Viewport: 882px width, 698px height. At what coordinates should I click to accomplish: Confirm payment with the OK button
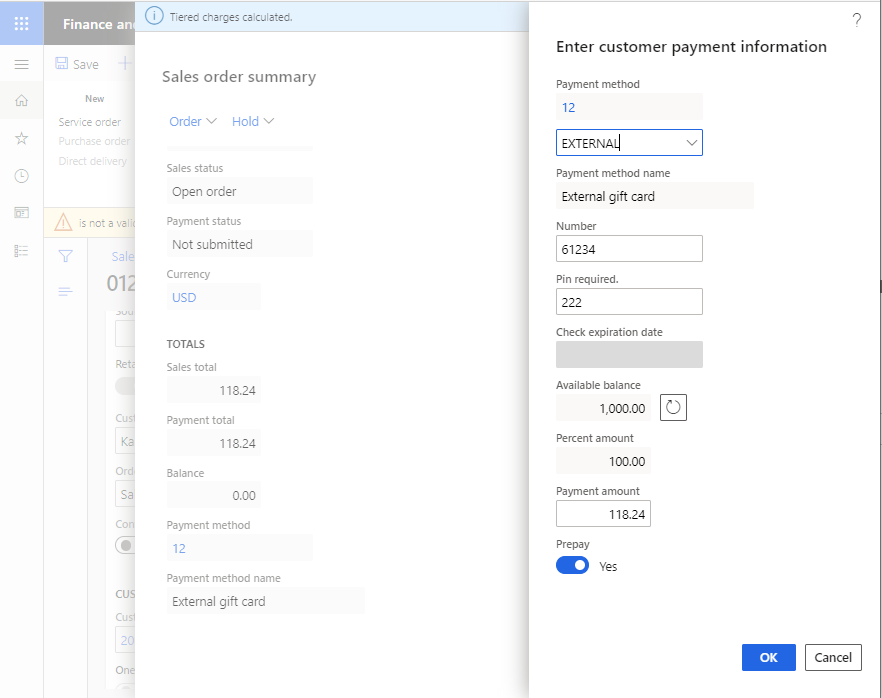pyautogui.click(x=768, y=657)
